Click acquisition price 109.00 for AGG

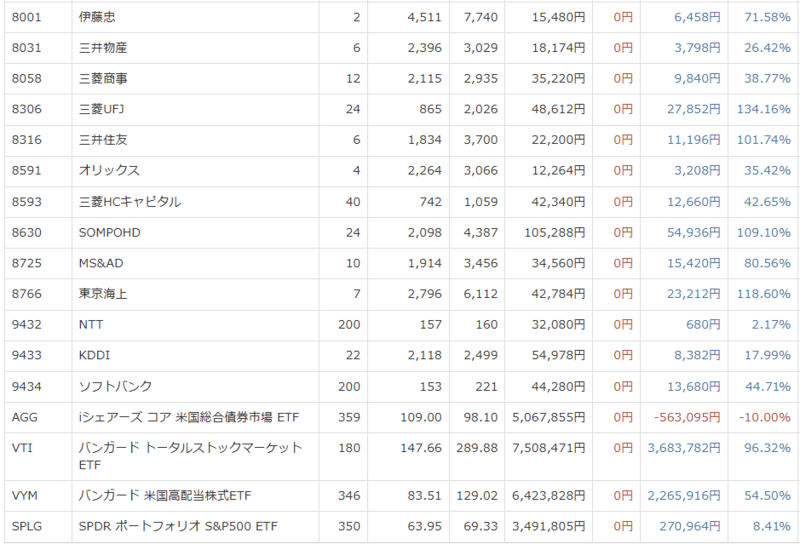pos(421,417)
